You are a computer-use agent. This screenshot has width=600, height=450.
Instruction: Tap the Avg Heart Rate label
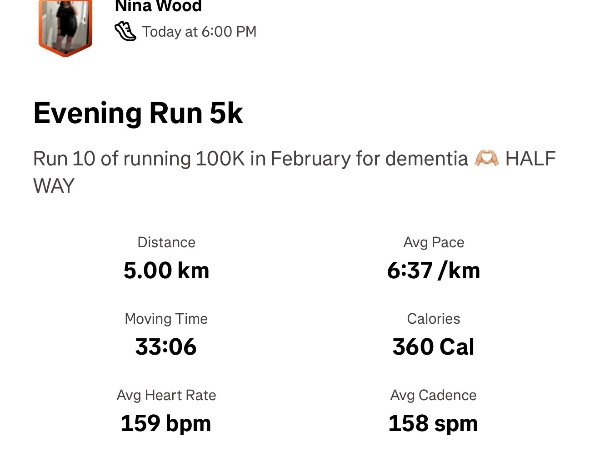166,395
